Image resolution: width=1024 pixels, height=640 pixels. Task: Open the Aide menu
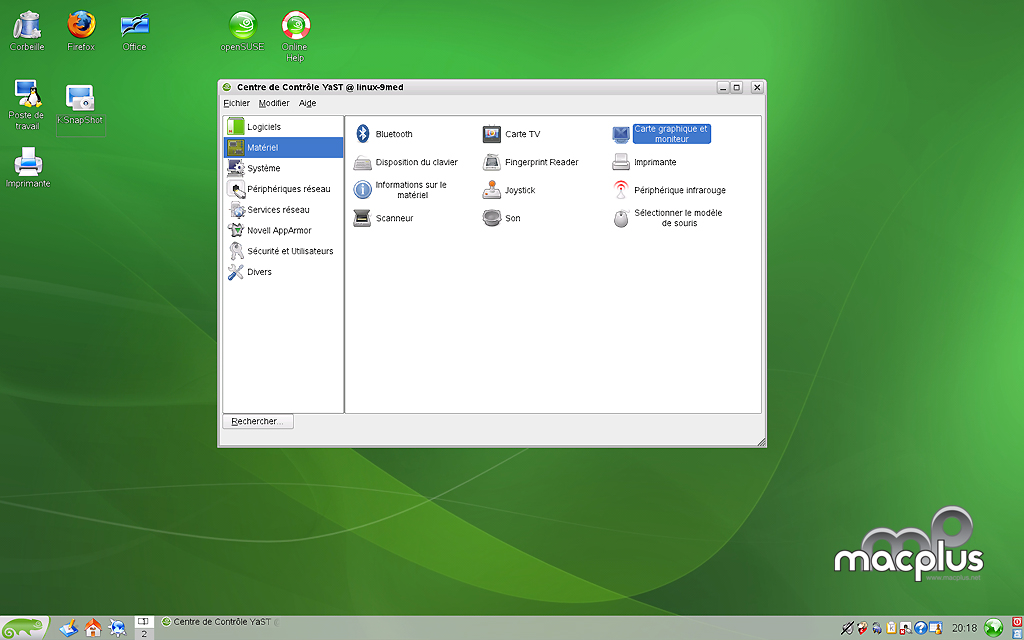coord(307,103)
